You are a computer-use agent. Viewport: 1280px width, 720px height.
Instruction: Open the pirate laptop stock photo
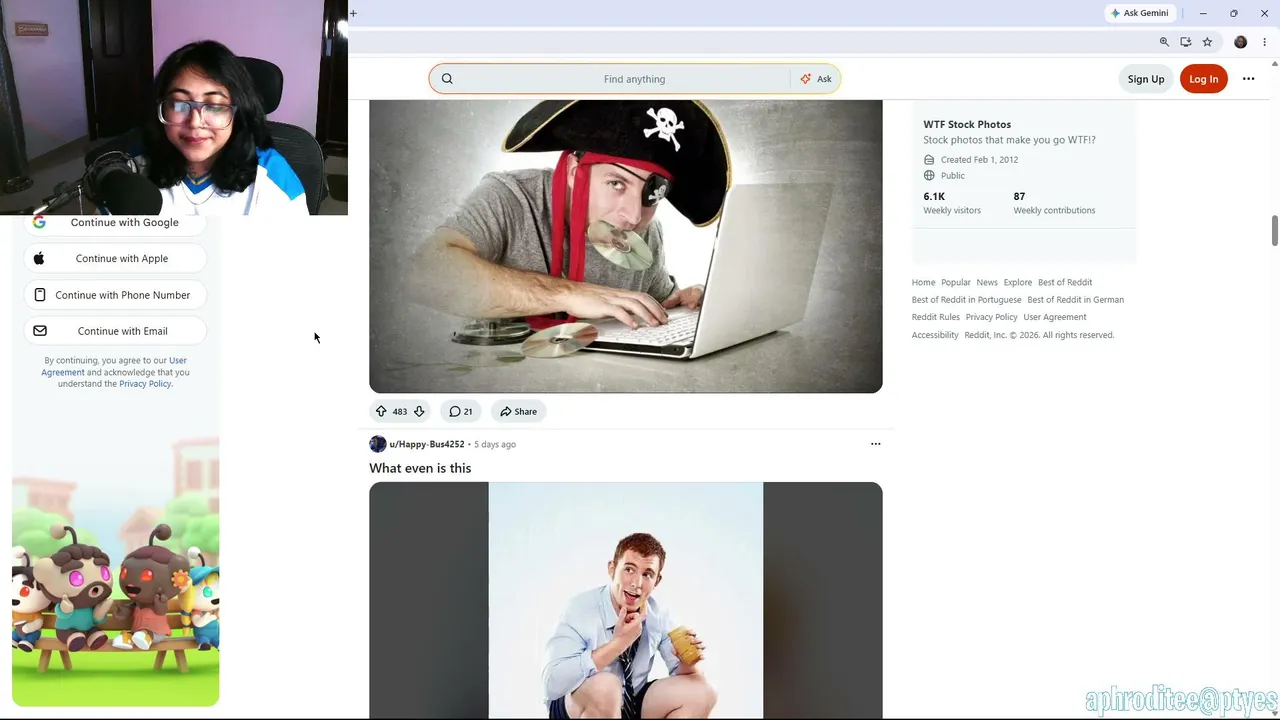pos(626,246)
